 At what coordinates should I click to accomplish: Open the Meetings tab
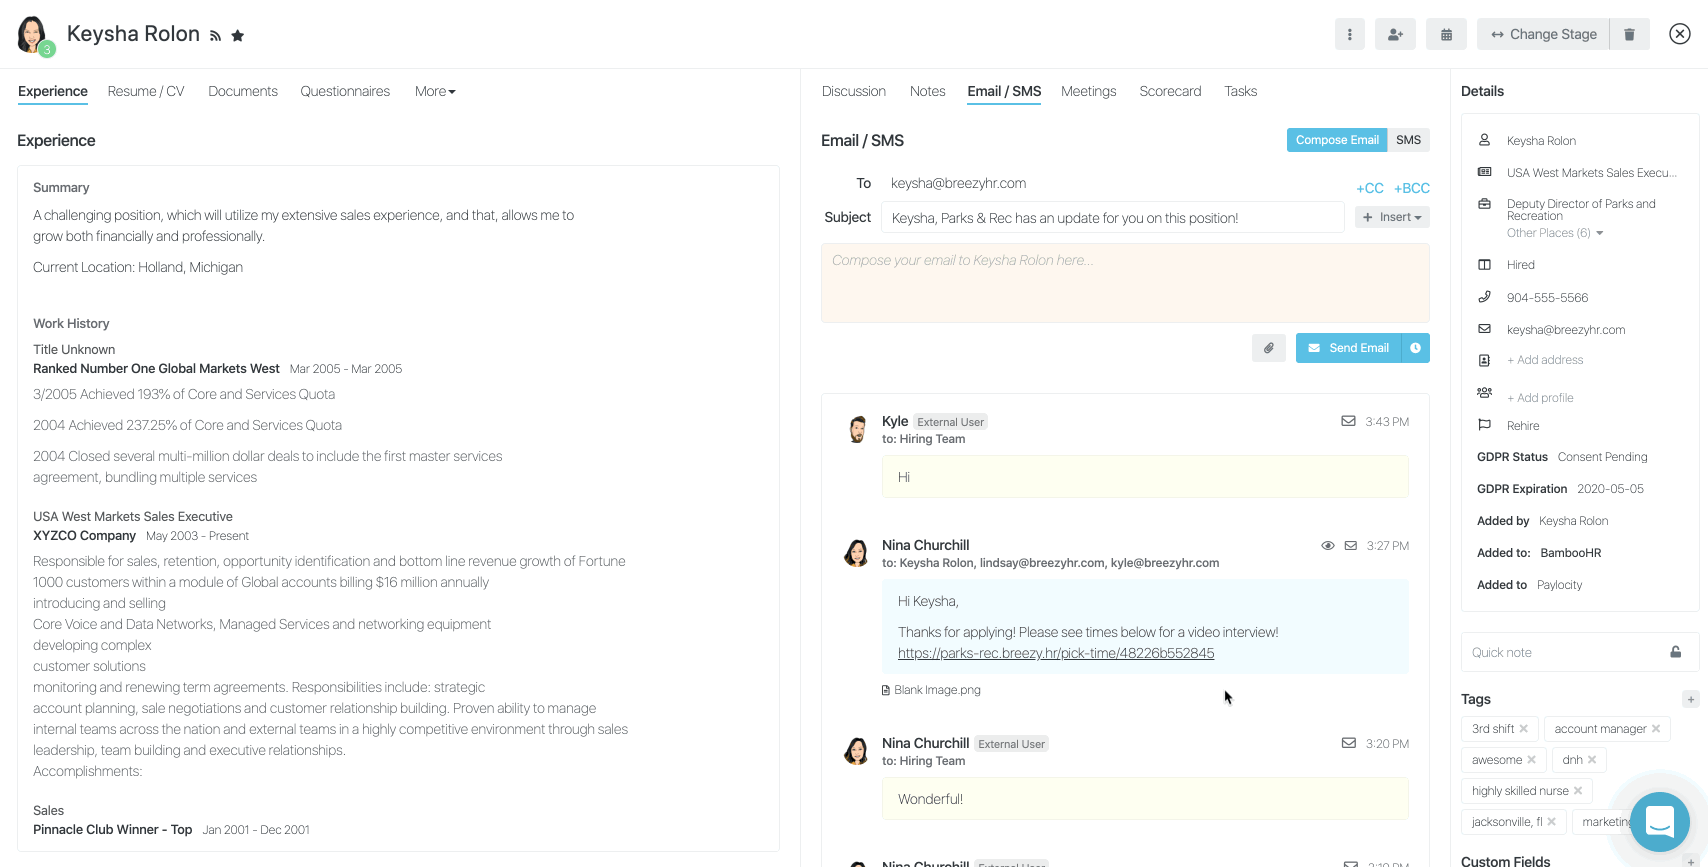pos(1089,91)
